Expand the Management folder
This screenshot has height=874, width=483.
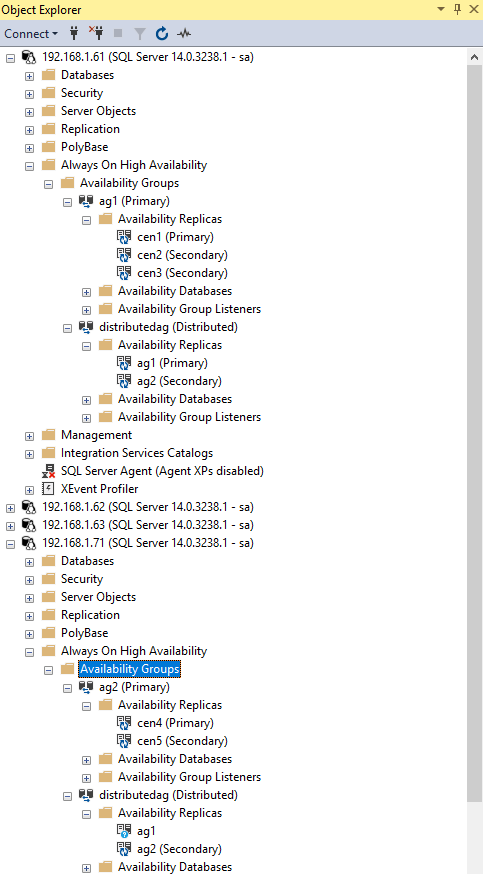click(x=30, y=436)
